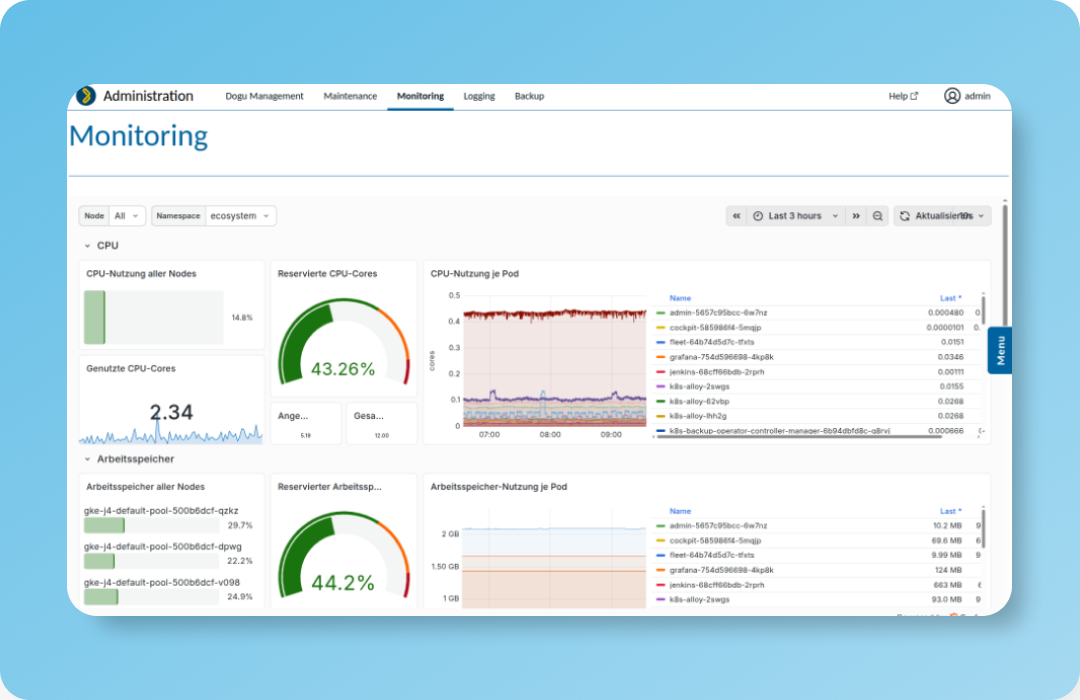Click the Ange... stat panel
This screenshot has height=700, width=1080.
306,423
